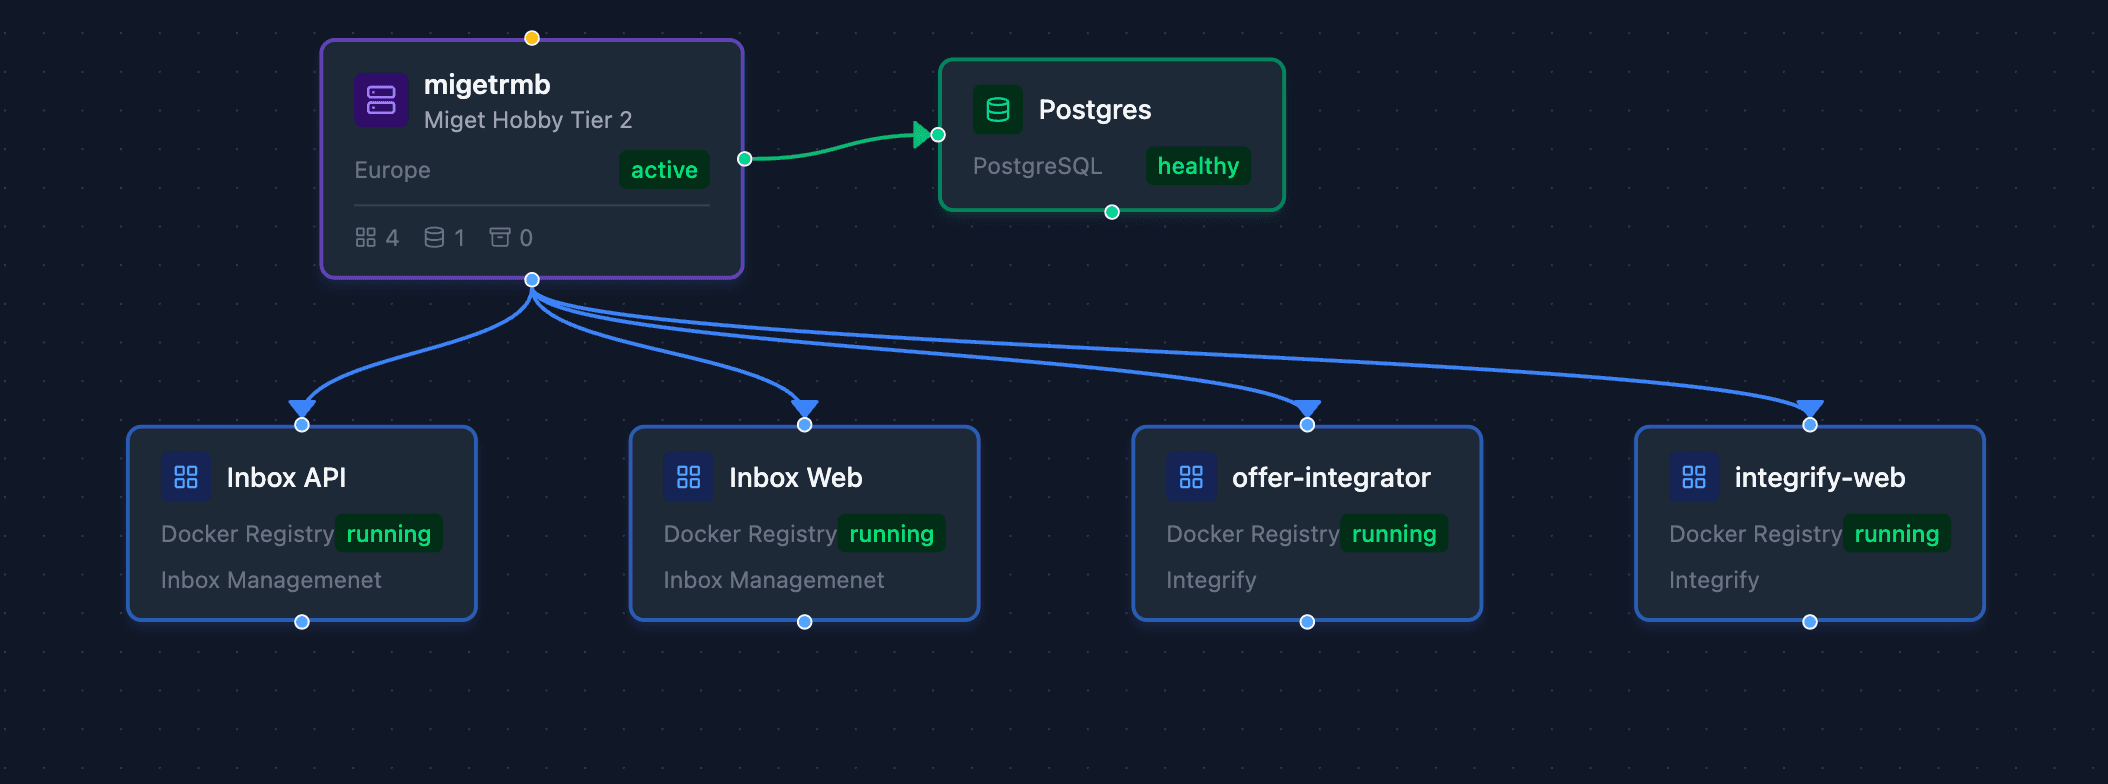Click the orange top handle on migetrmb
The height and width of the screenshot is (784, 2108).
pos(532,38)
